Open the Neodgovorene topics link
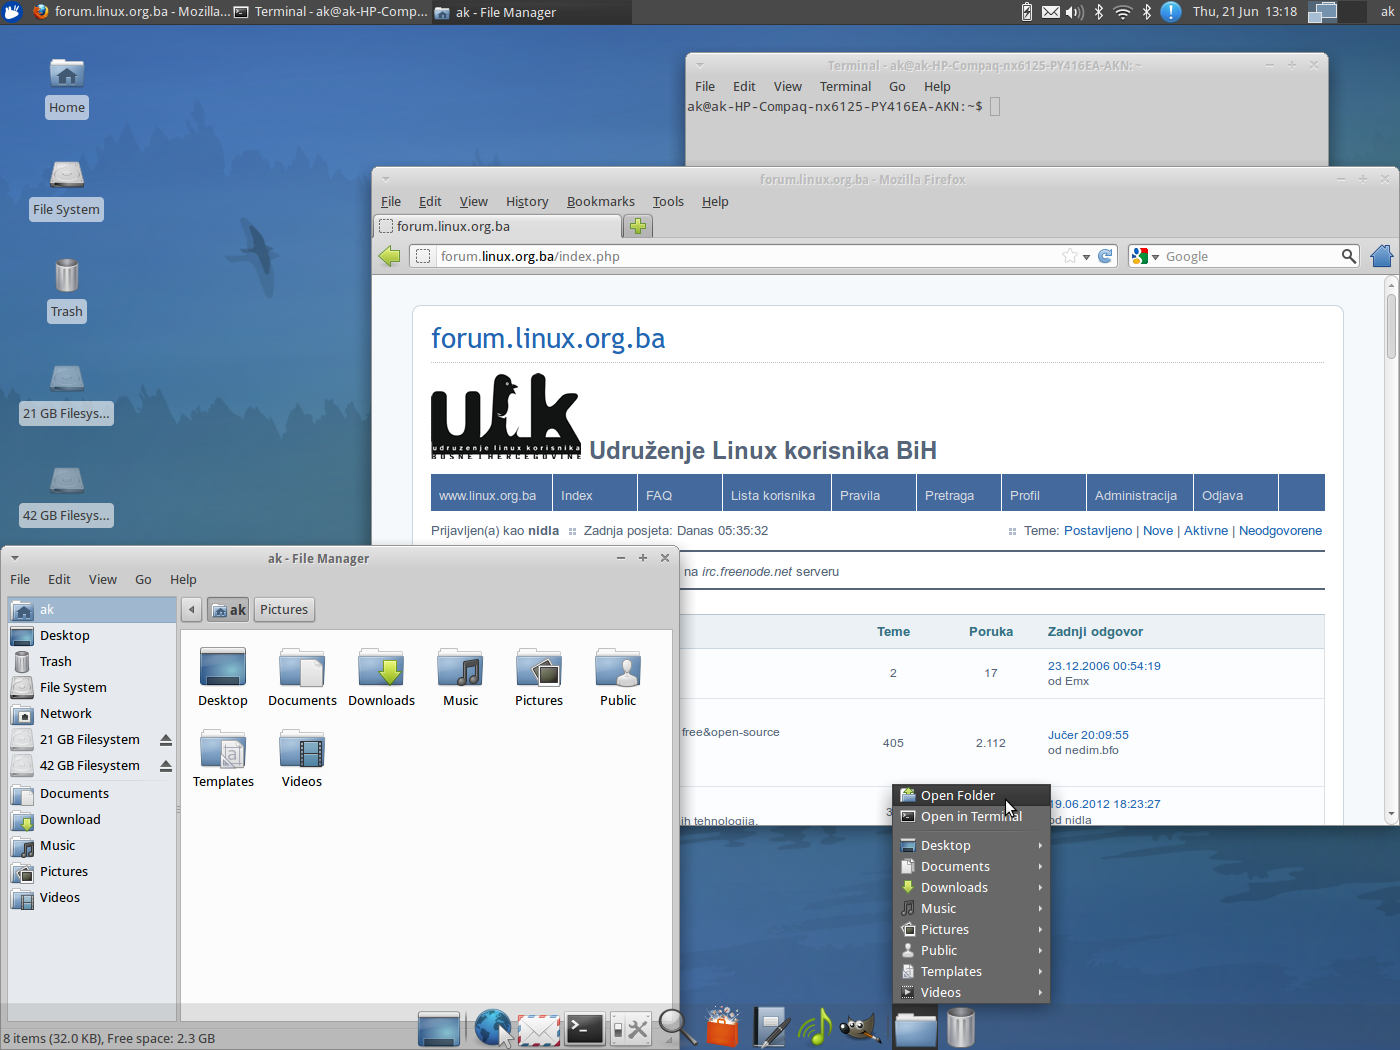 click(x=1280, y=531)
